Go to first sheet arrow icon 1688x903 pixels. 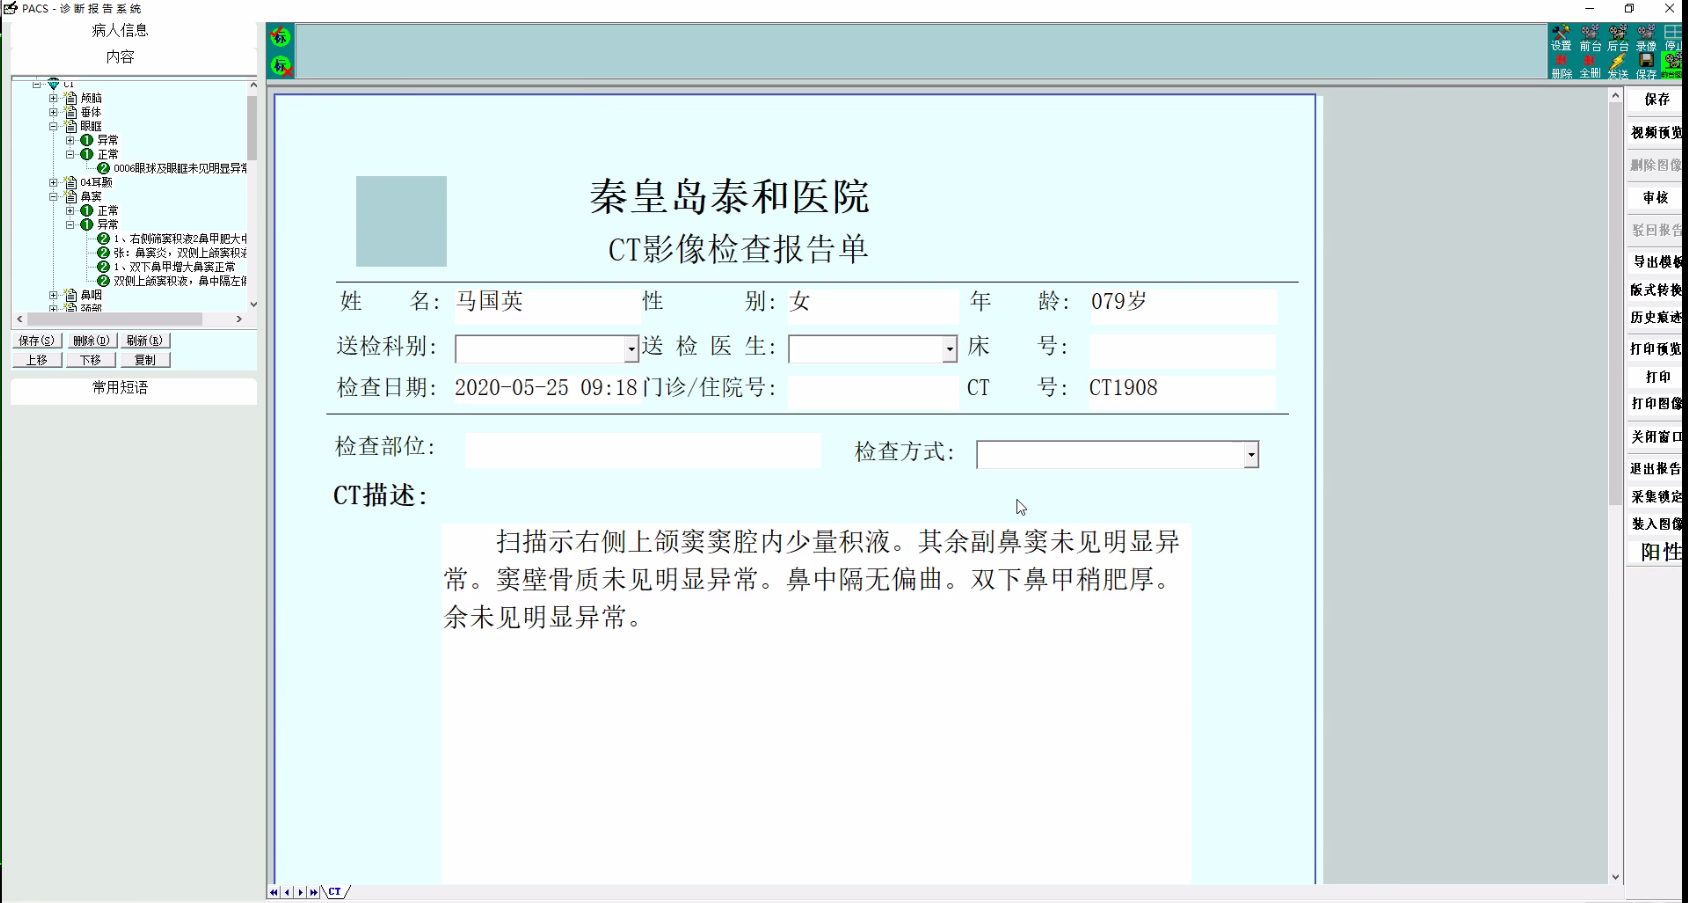click(274, 892)
